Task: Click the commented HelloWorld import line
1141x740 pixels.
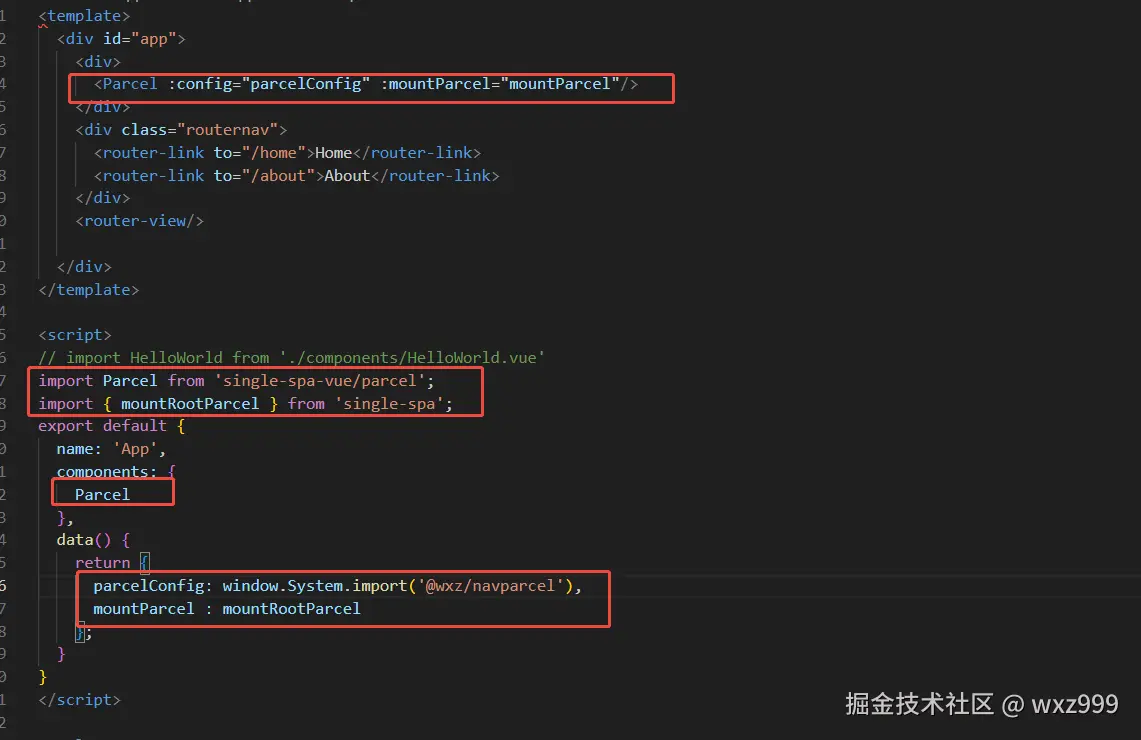Action: 292,357
